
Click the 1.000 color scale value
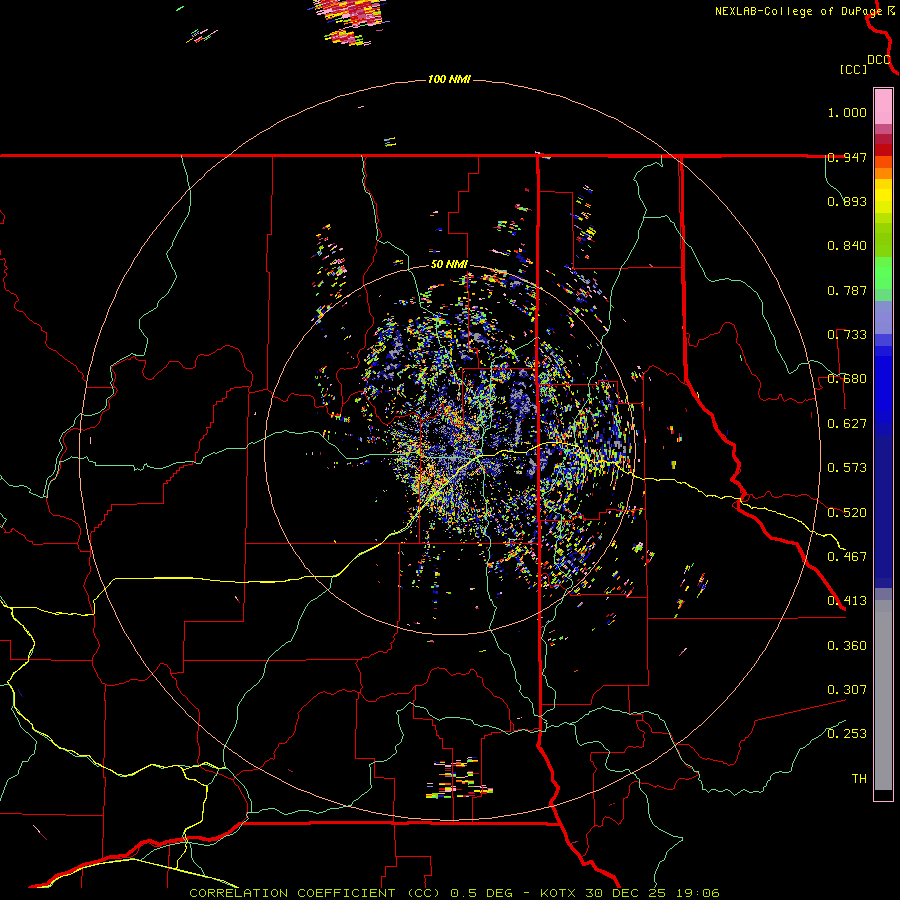point(847,112)
